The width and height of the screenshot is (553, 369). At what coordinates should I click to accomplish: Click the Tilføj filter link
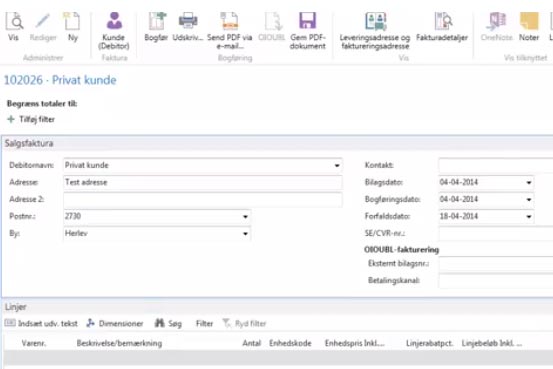pos(37,119)
